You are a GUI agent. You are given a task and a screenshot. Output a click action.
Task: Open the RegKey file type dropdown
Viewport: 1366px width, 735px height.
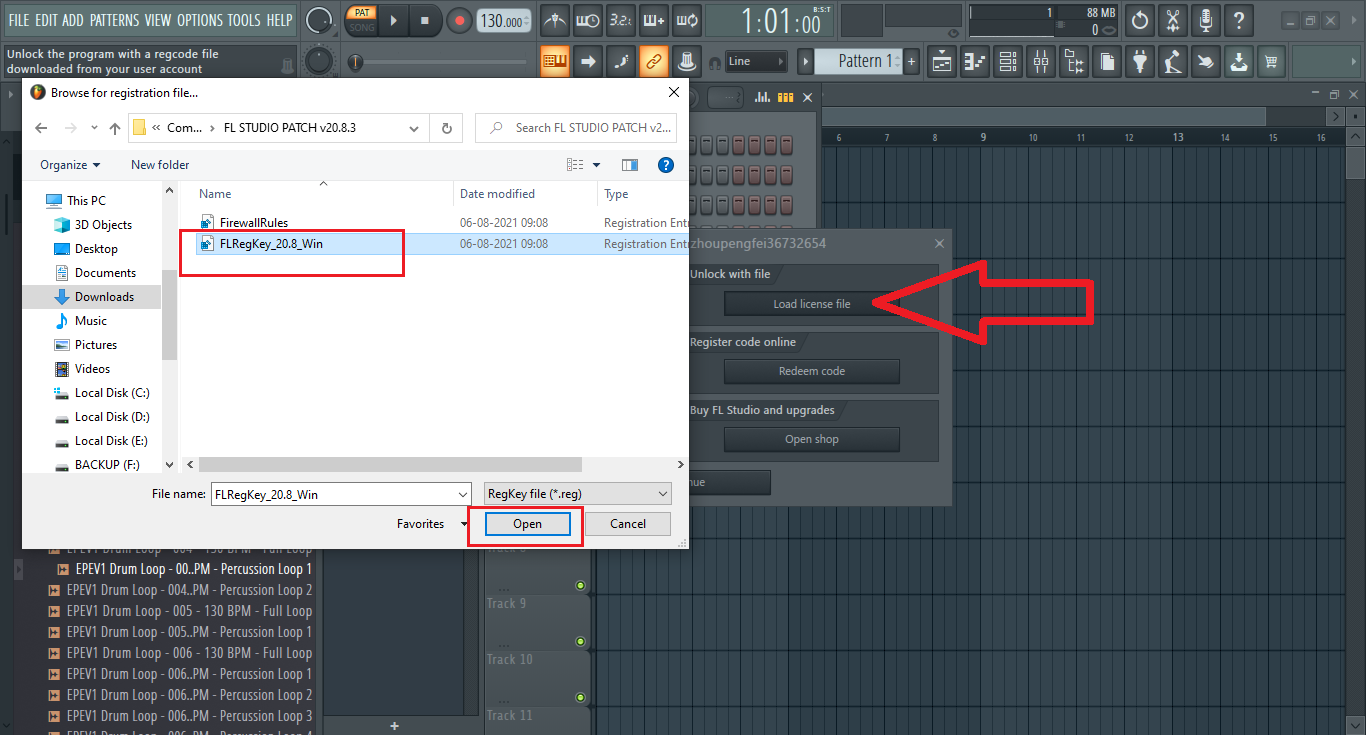[x=577, y=494]
